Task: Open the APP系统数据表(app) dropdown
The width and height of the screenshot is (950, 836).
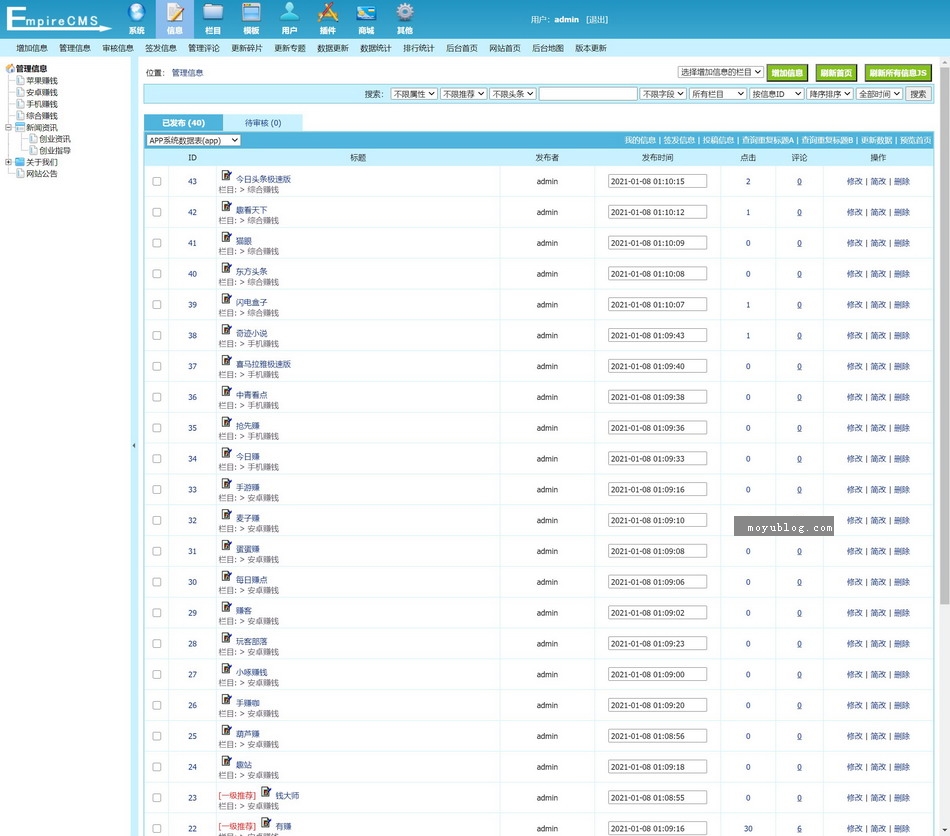Action: (193, 141)
